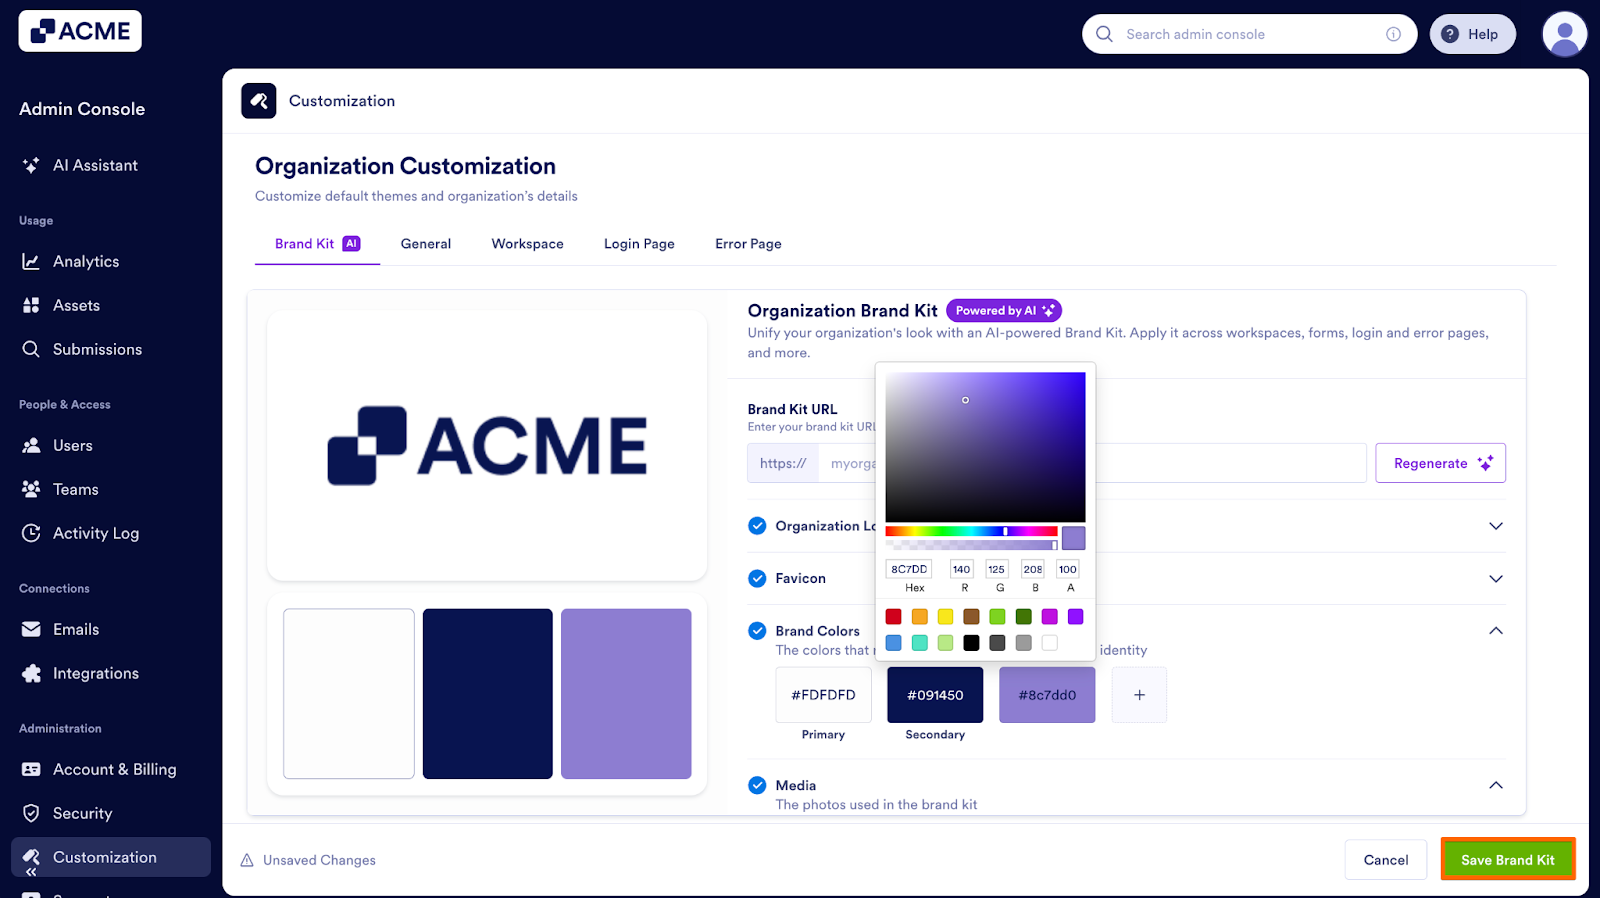Collapse the Media section chevron
The width and height of the screenshot is (1600, 898).
tap(1496, 785)
